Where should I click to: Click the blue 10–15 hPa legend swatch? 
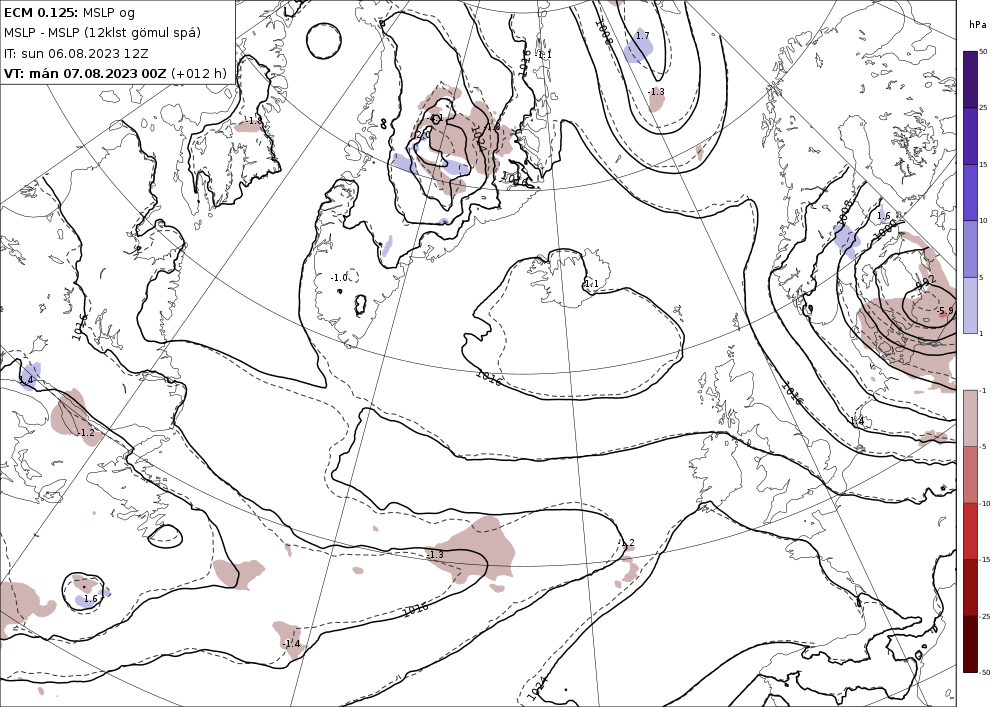970,193
